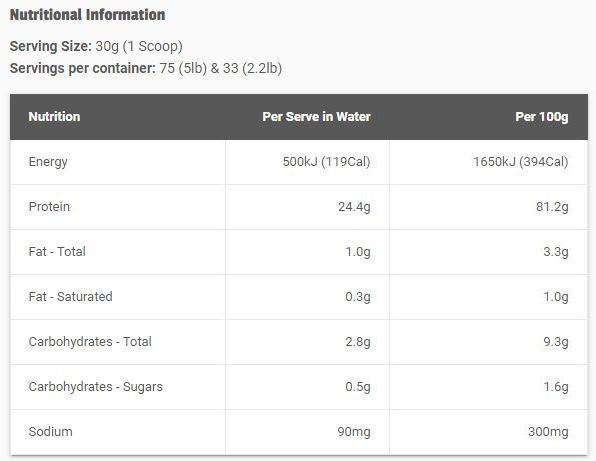Click the 300mg sodium per 100g value
The height and width of the screenshot is (461, 596).
548,432
